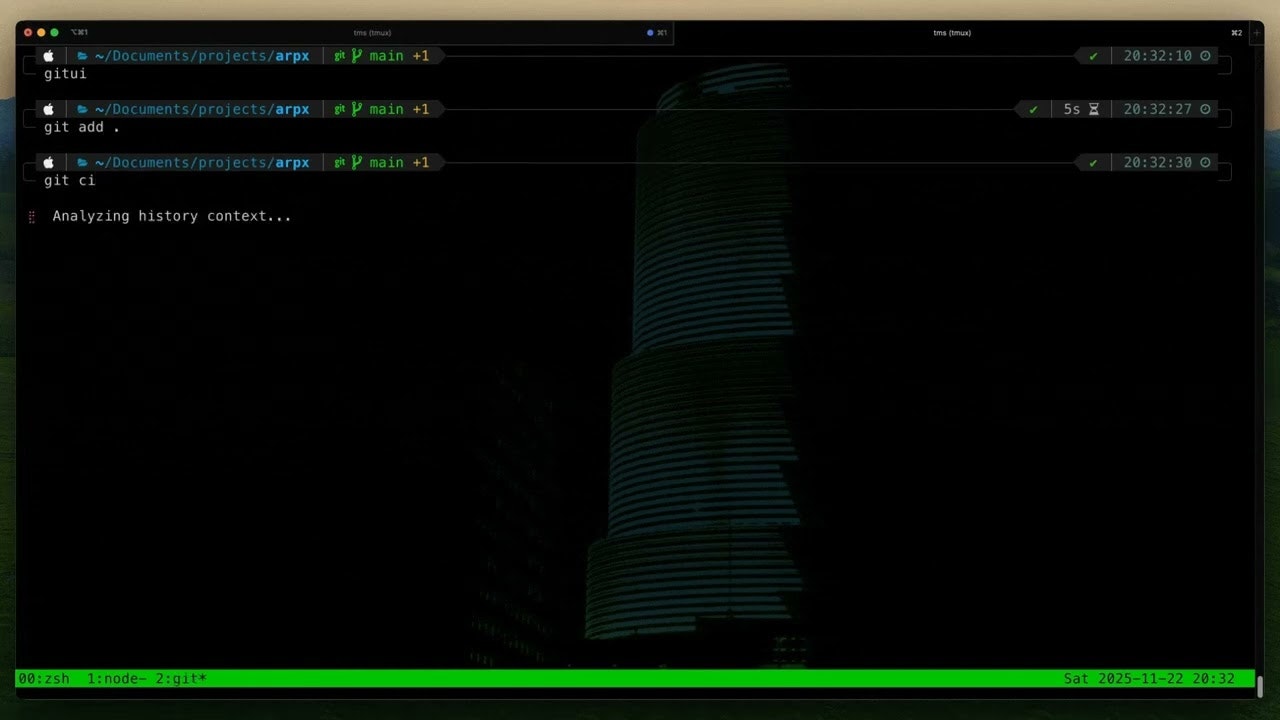Viewport: 1280px width, 720px height.
Task: Click the terminal scrollbar thumb at the window's right edge
Action: 1260,687
